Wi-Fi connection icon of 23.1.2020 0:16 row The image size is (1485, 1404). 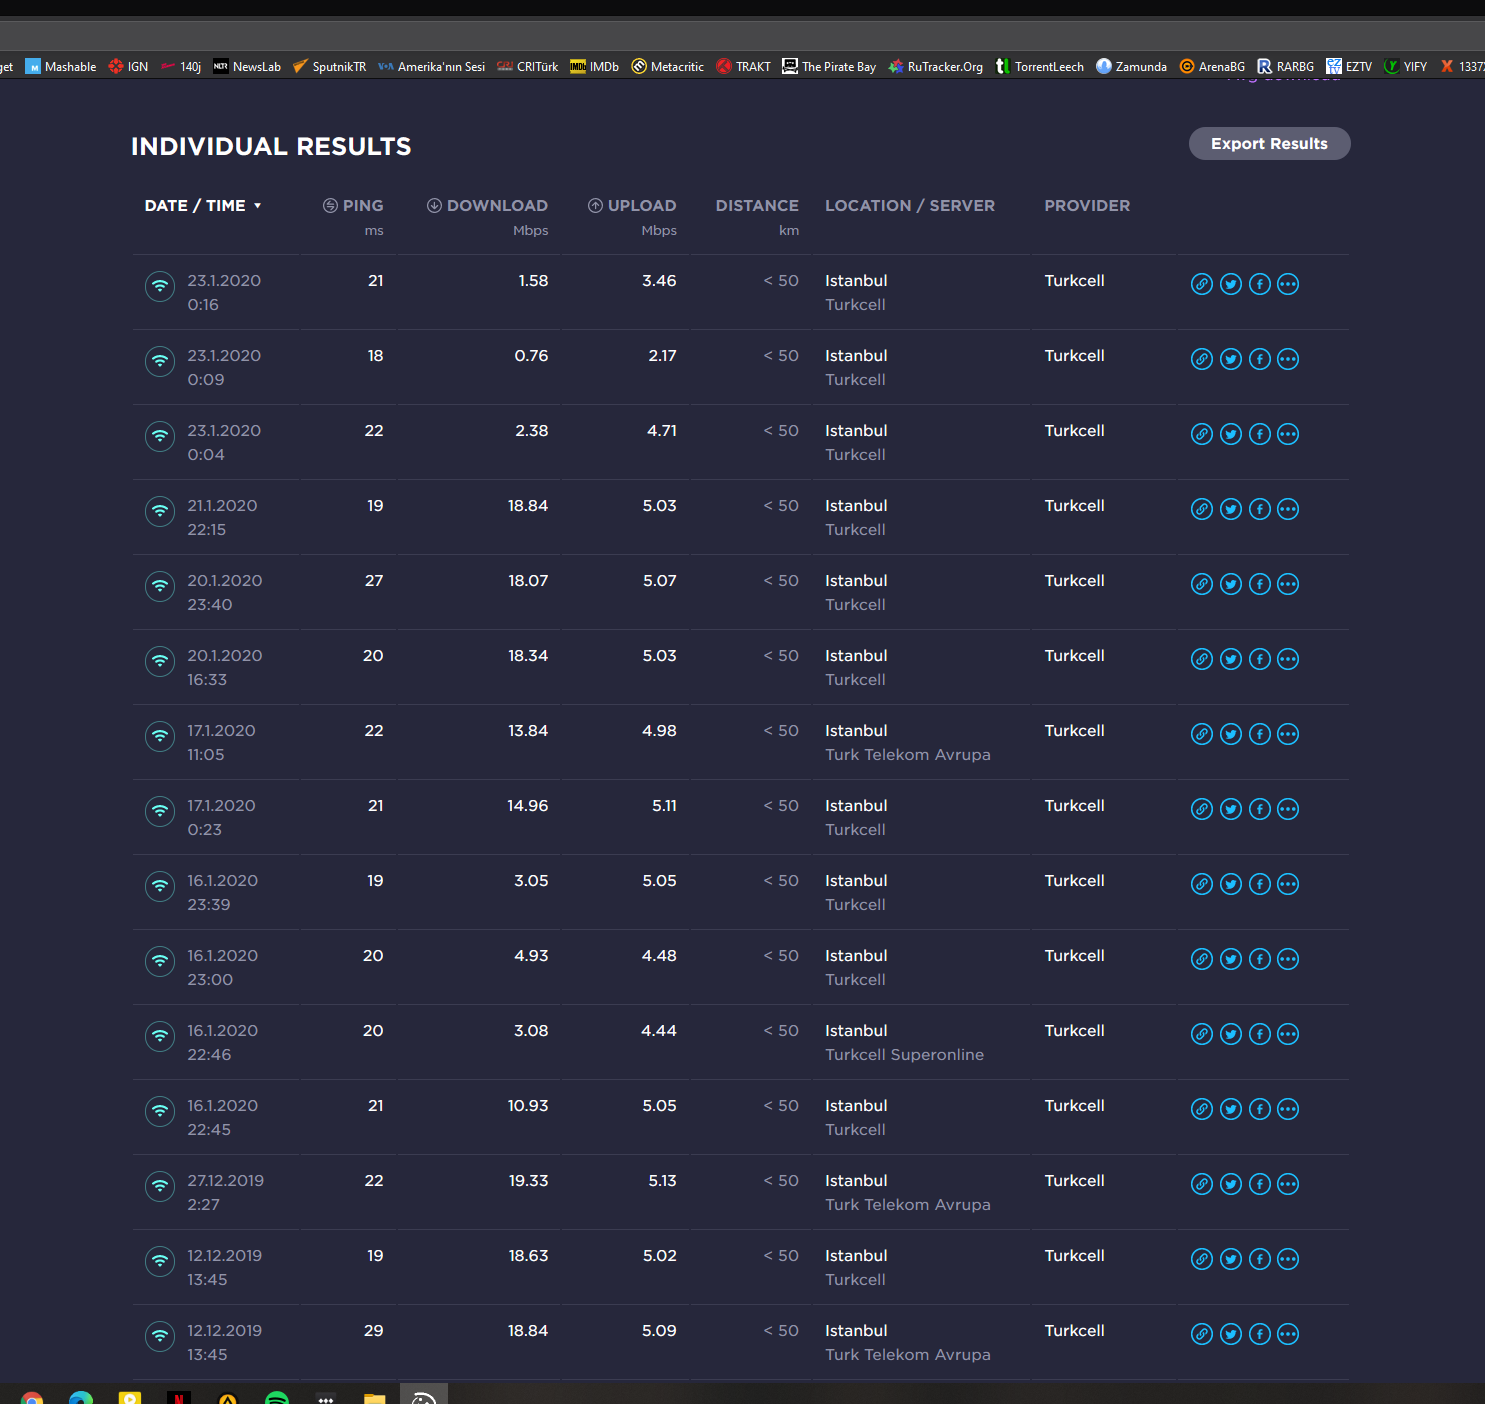[160, 286]
